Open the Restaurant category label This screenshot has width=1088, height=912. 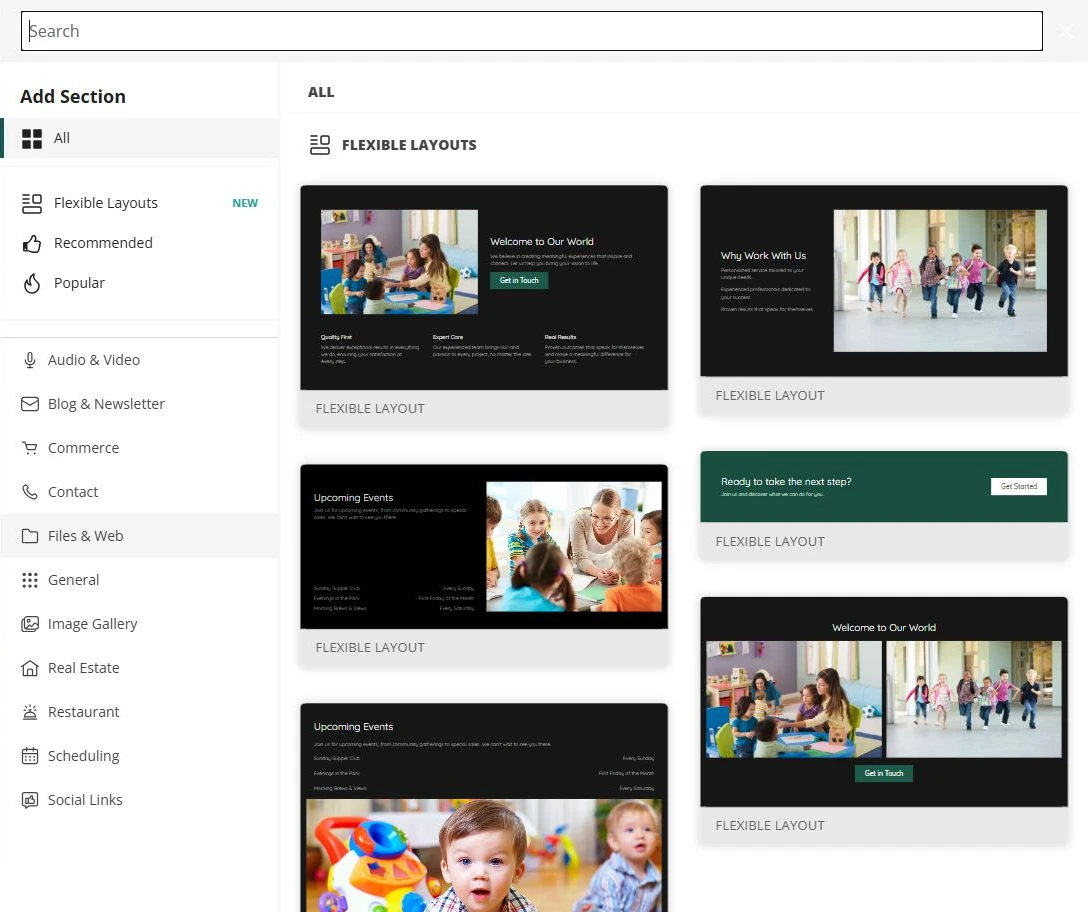click(83, 712)
